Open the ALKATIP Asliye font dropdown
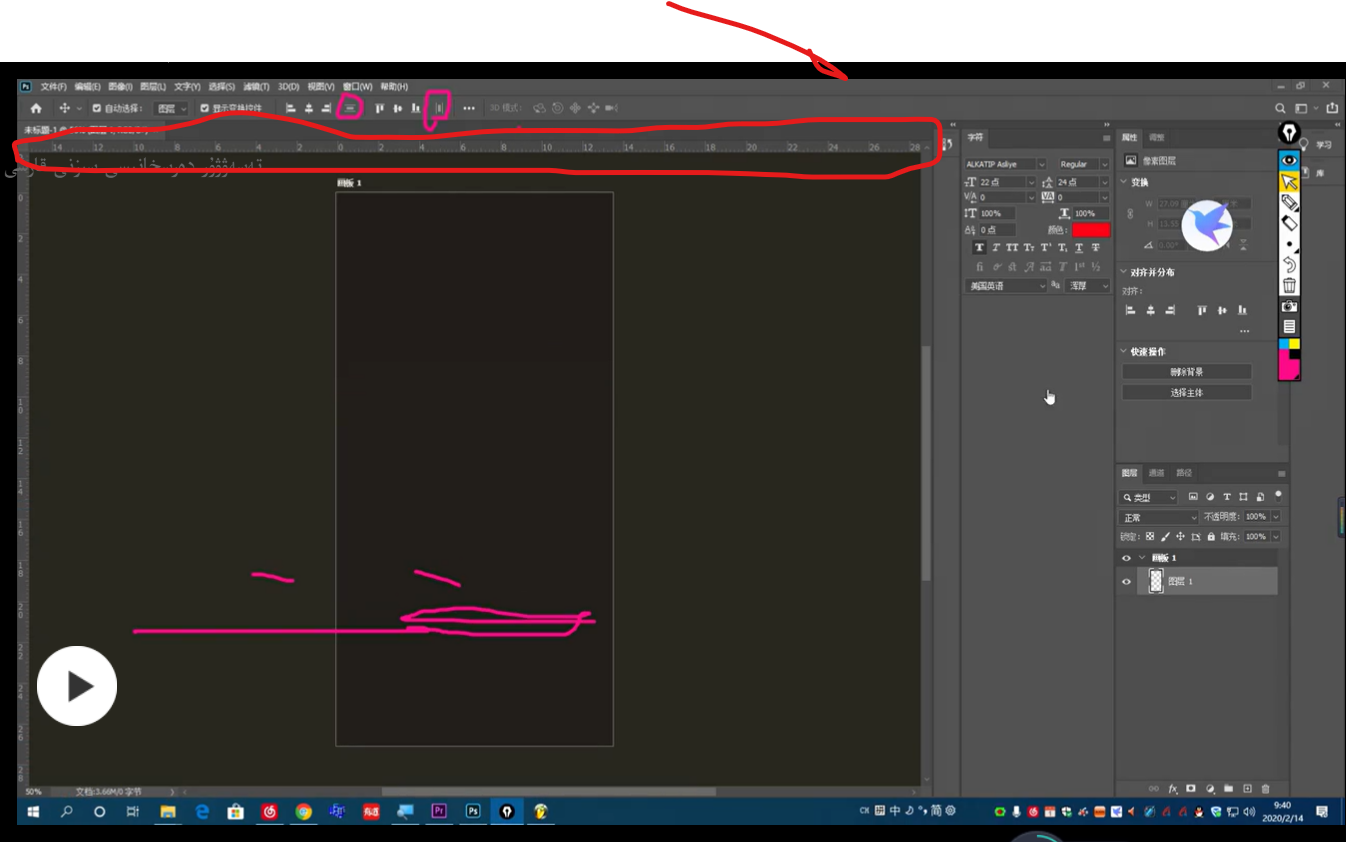This screenshot has height=842, width=1346. click(x=1041, y=164)
